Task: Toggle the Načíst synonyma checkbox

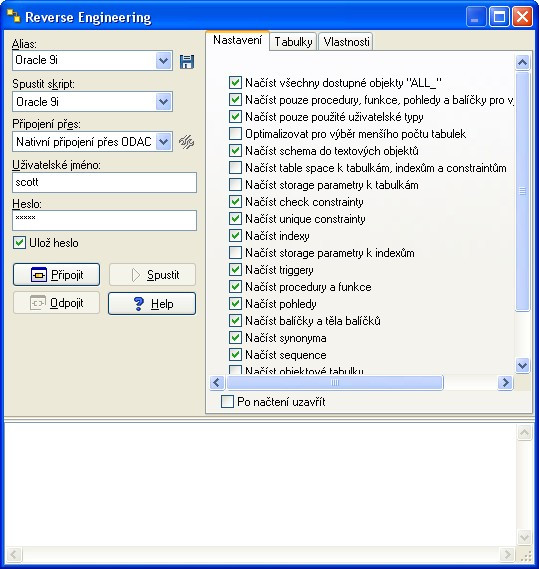Action: click(235, 337)
